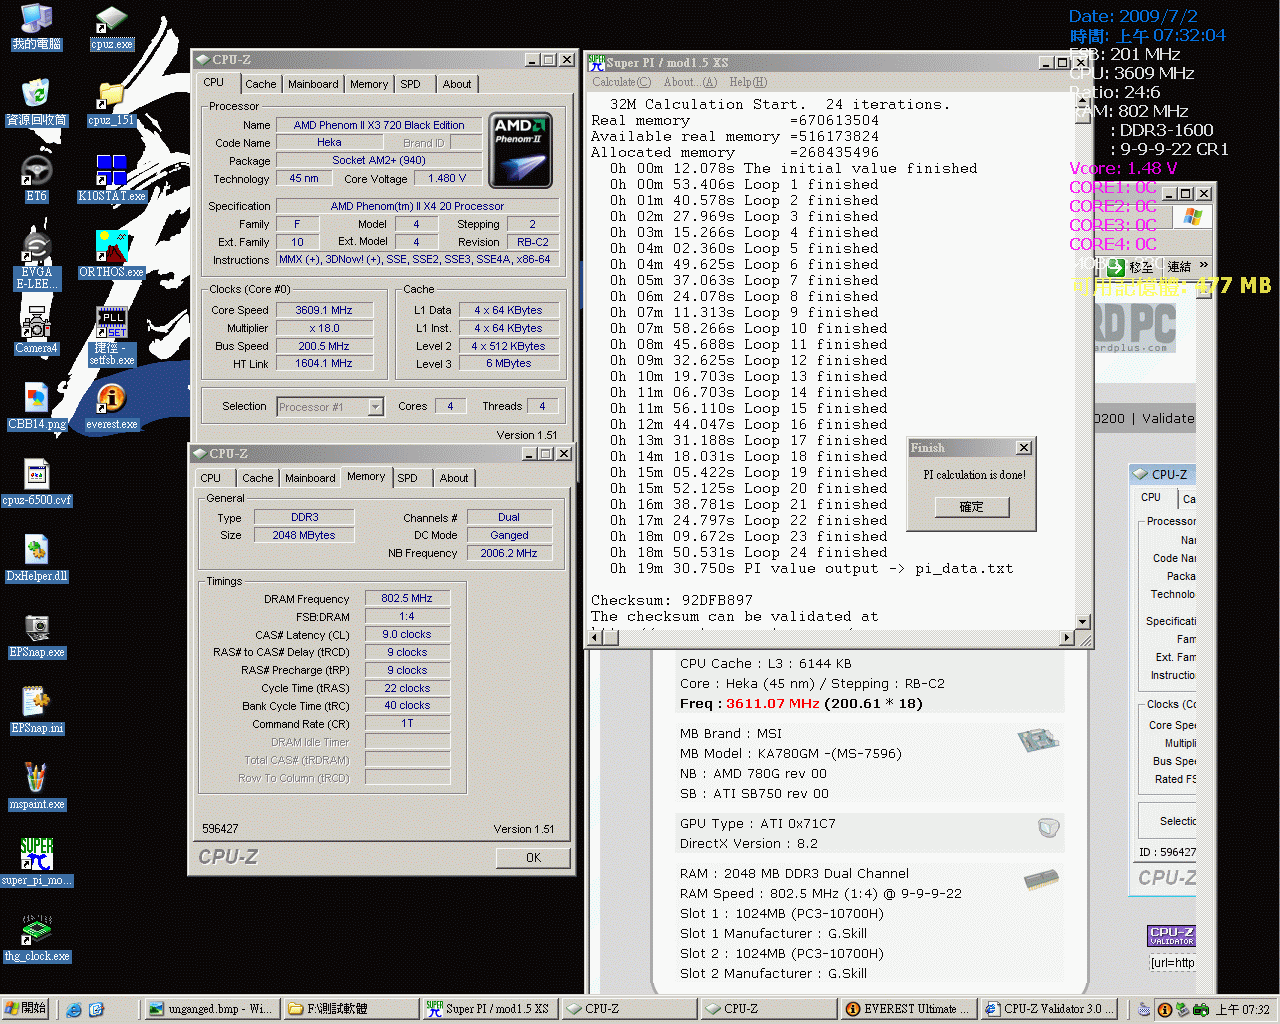Select the cpuz-6500.cvf file icon

point(36,483)
